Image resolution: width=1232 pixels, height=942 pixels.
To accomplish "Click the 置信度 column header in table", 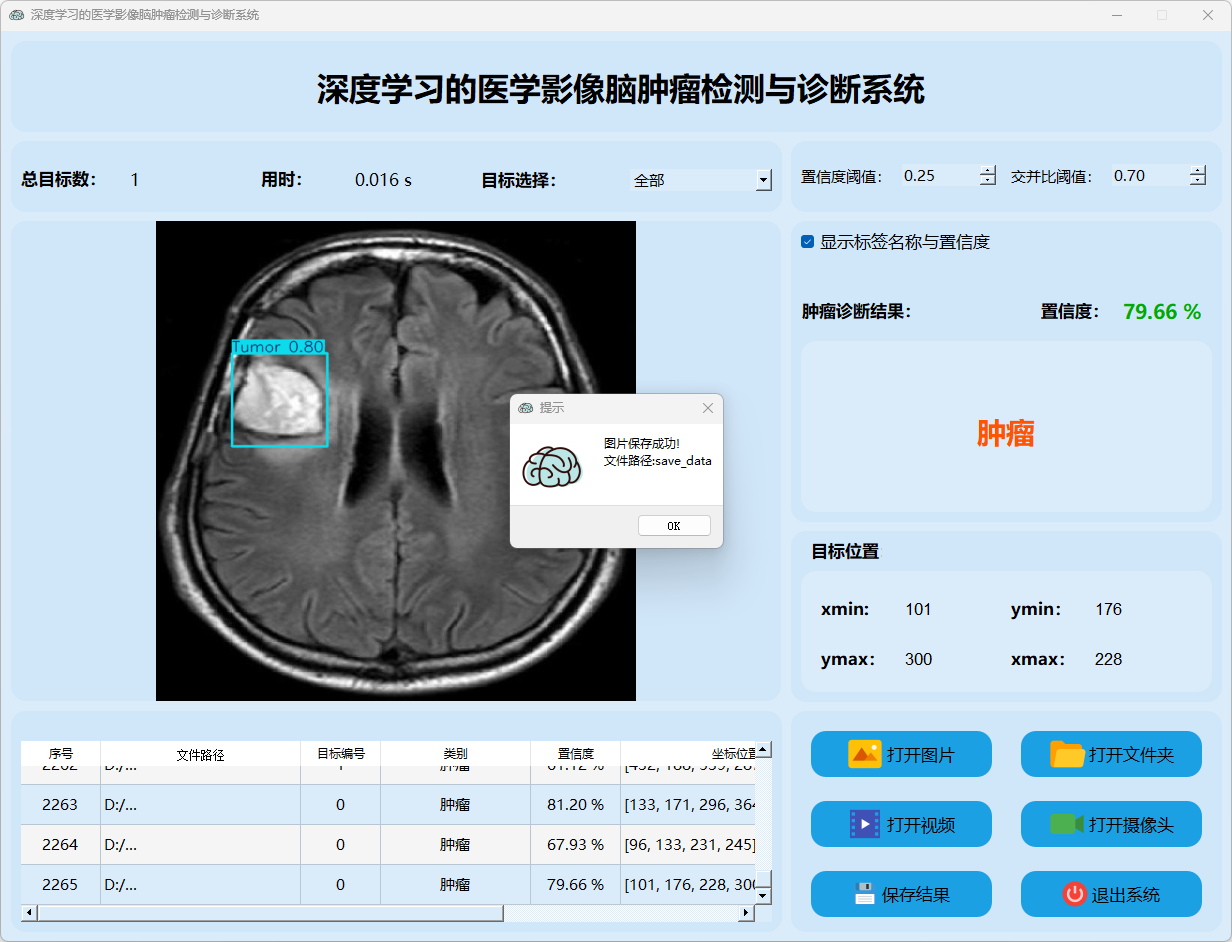I will point(575,754).
